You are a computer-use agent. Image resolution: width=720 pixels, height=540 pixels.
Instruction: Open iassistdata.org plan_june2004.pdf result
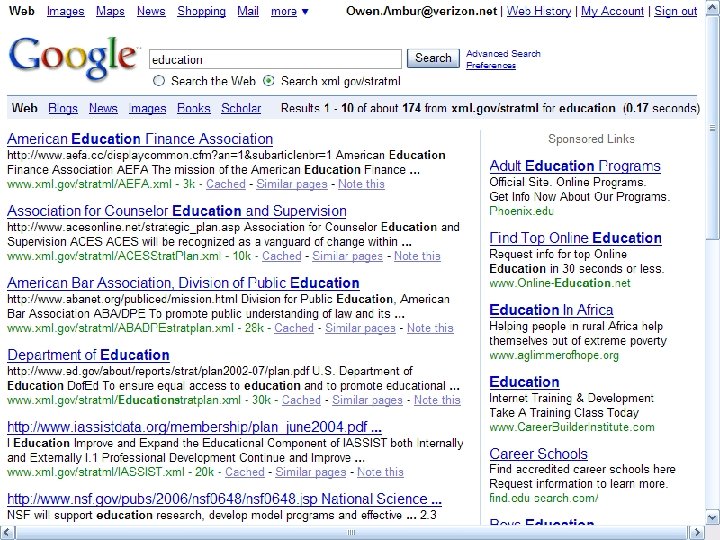[194, 427]
